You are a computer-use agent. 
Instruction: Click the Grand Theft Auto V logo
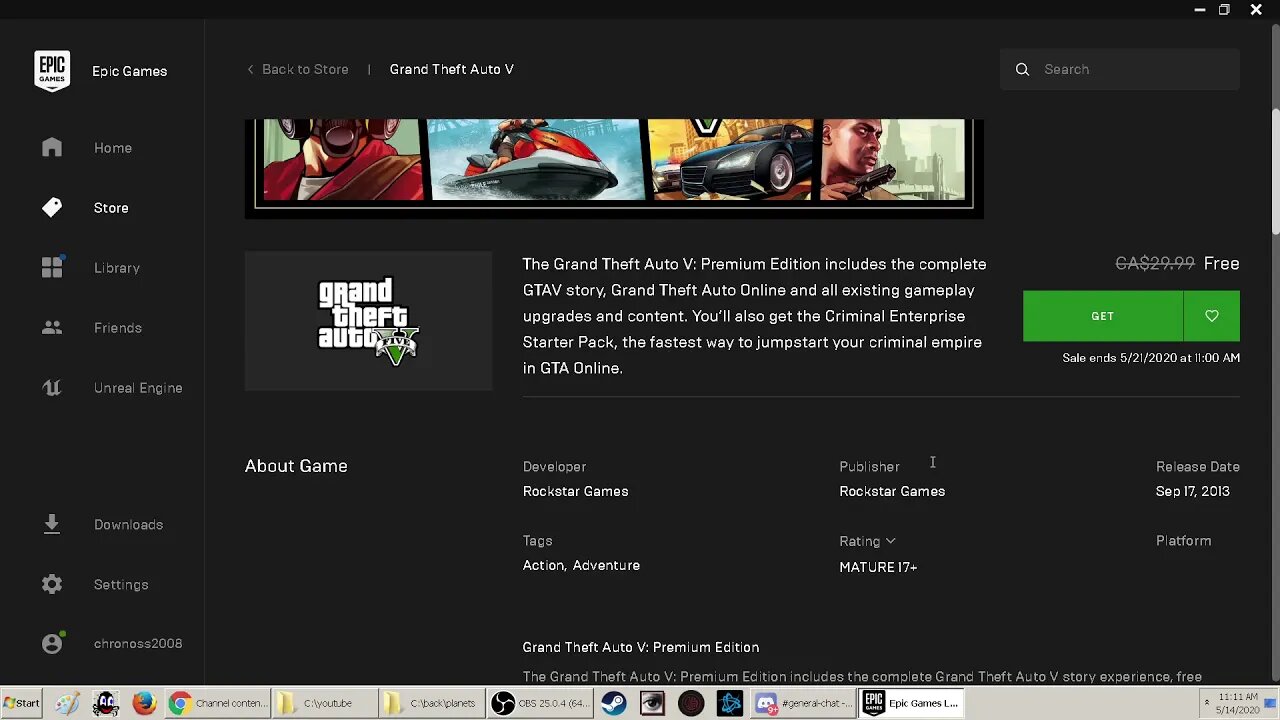tap(368, 321)
